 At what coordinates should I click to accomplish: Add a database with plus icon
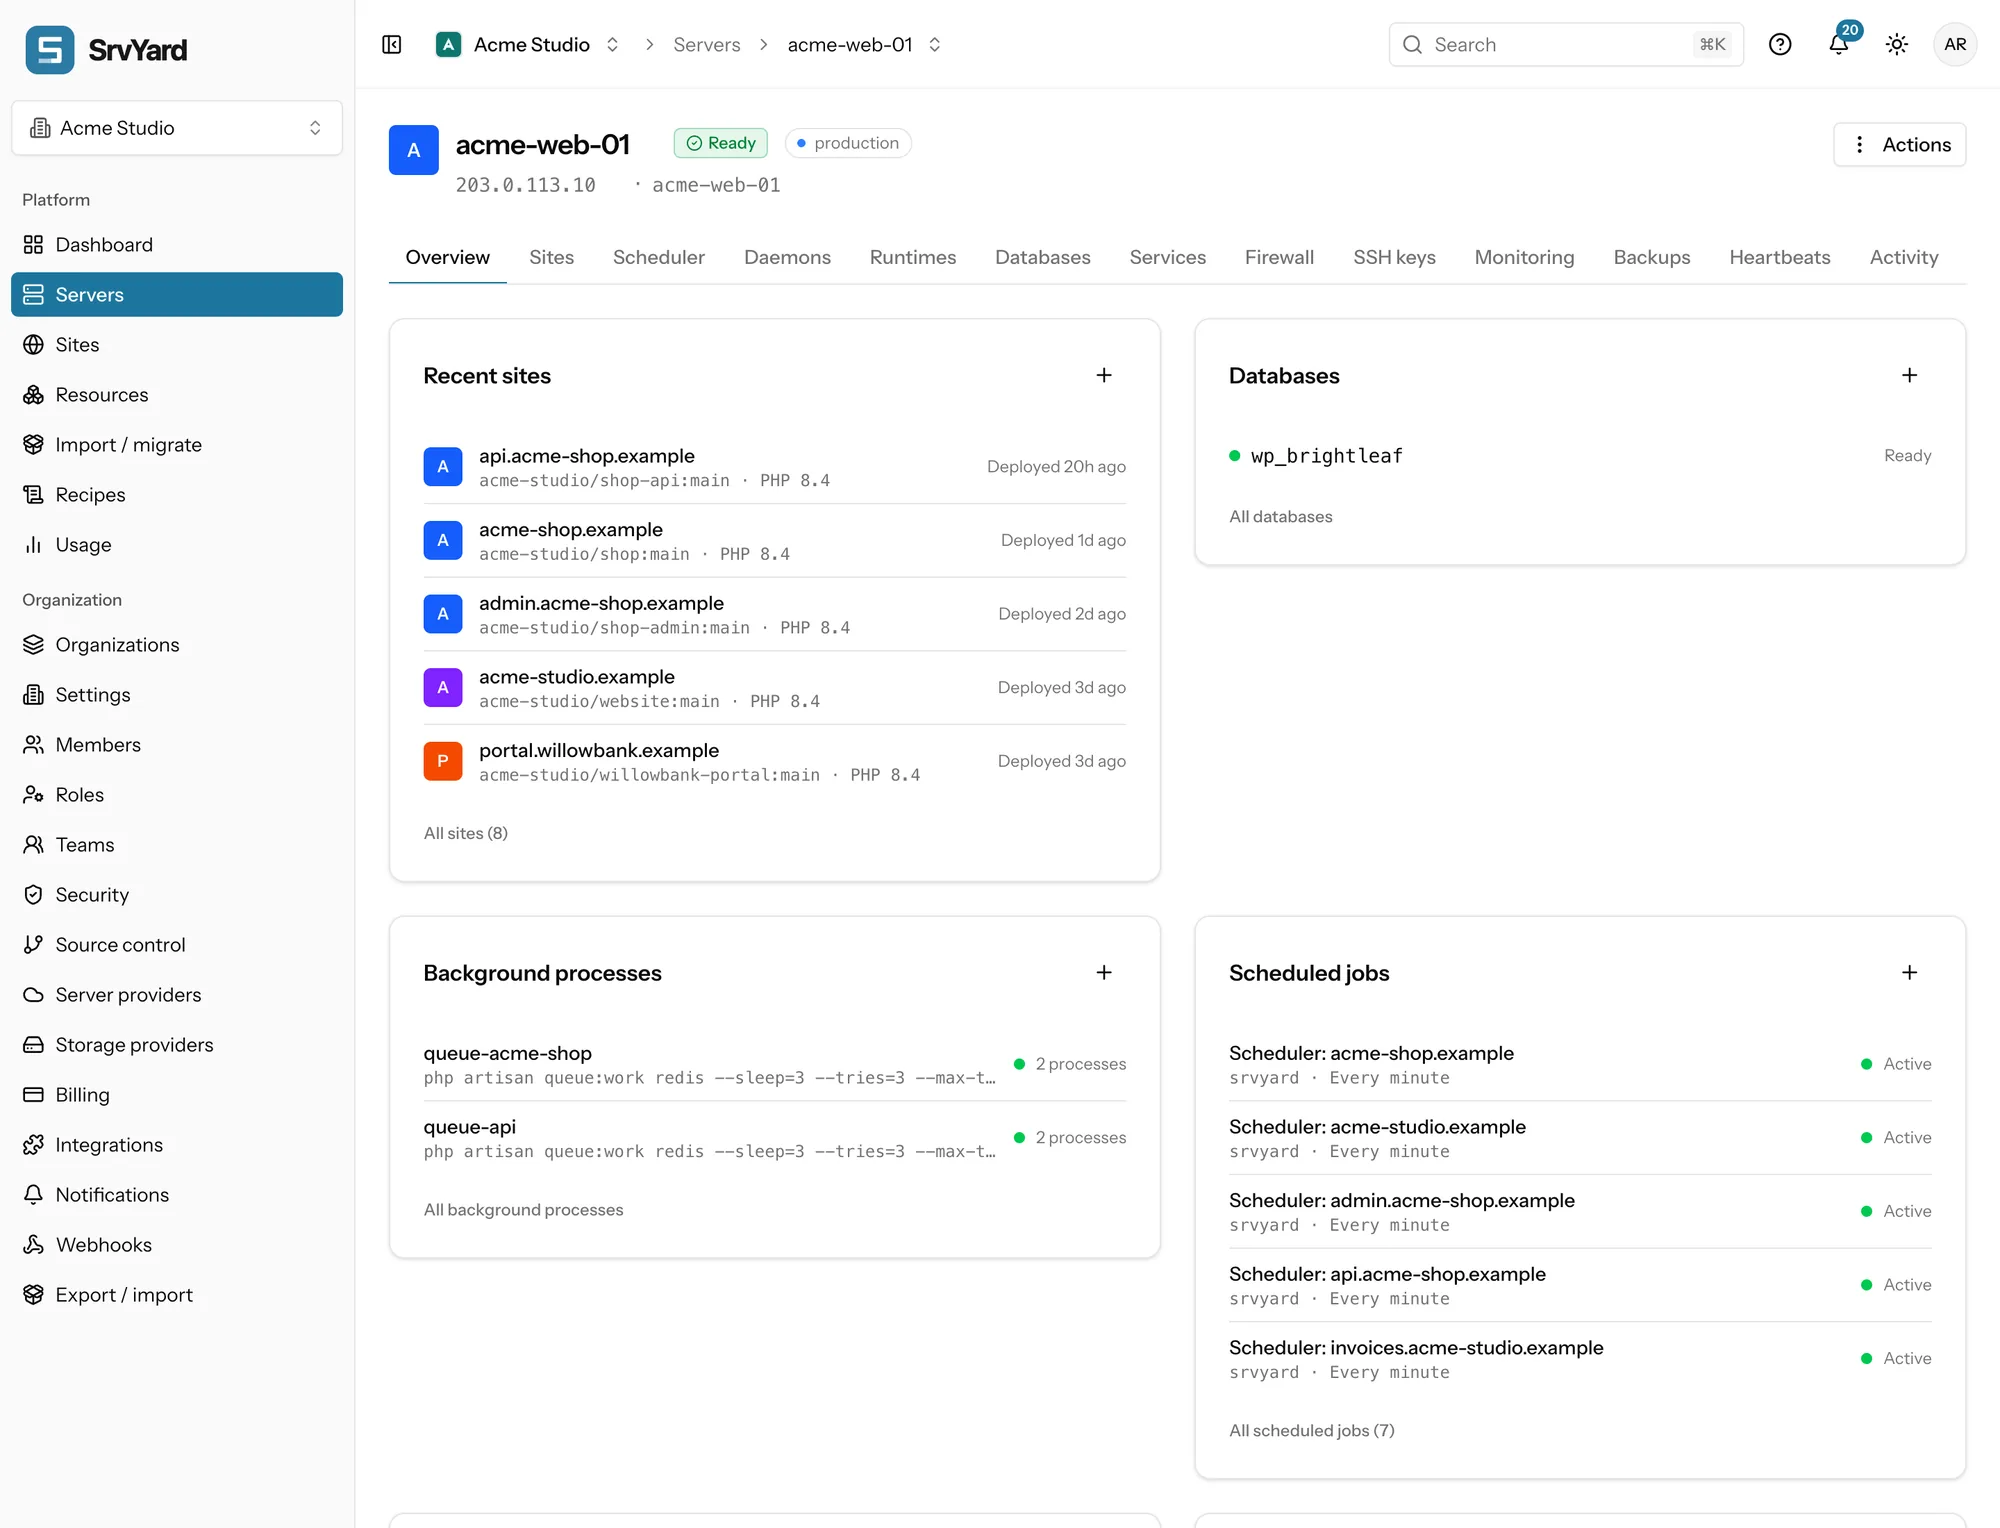(1910, 376)
